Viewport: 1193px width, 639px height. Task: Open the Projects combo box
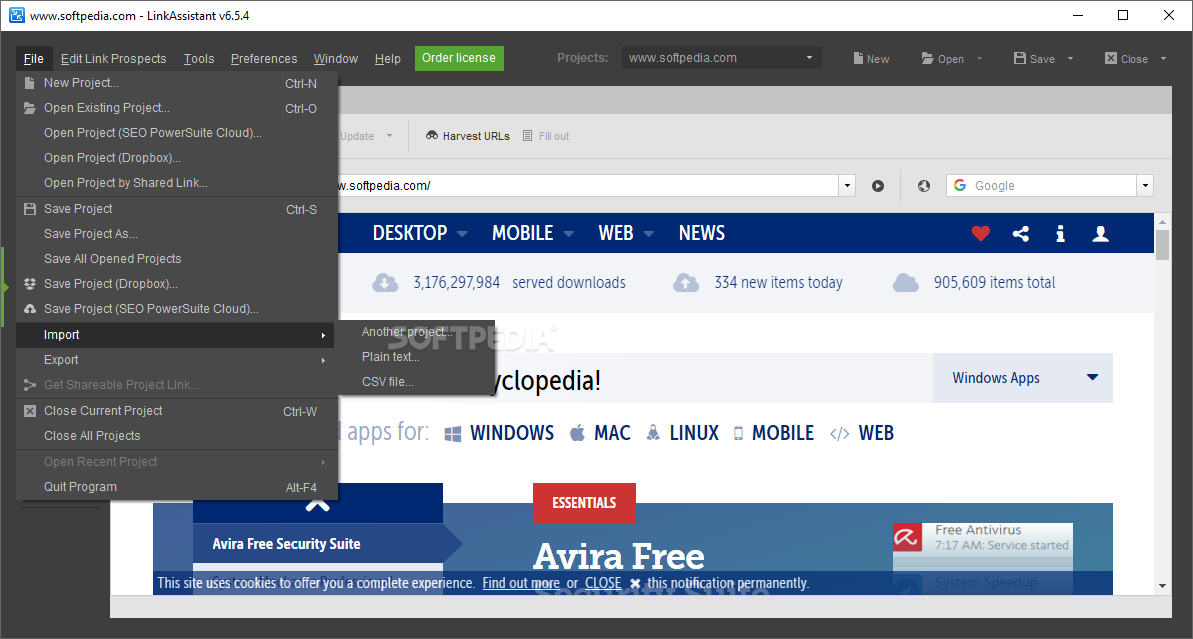click(721, 58)
